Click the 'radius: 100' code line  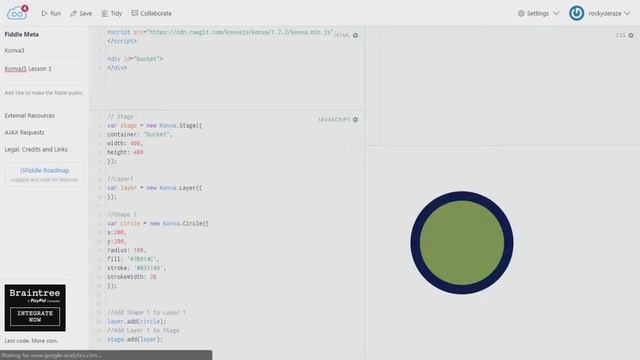[x=127, y=250]
